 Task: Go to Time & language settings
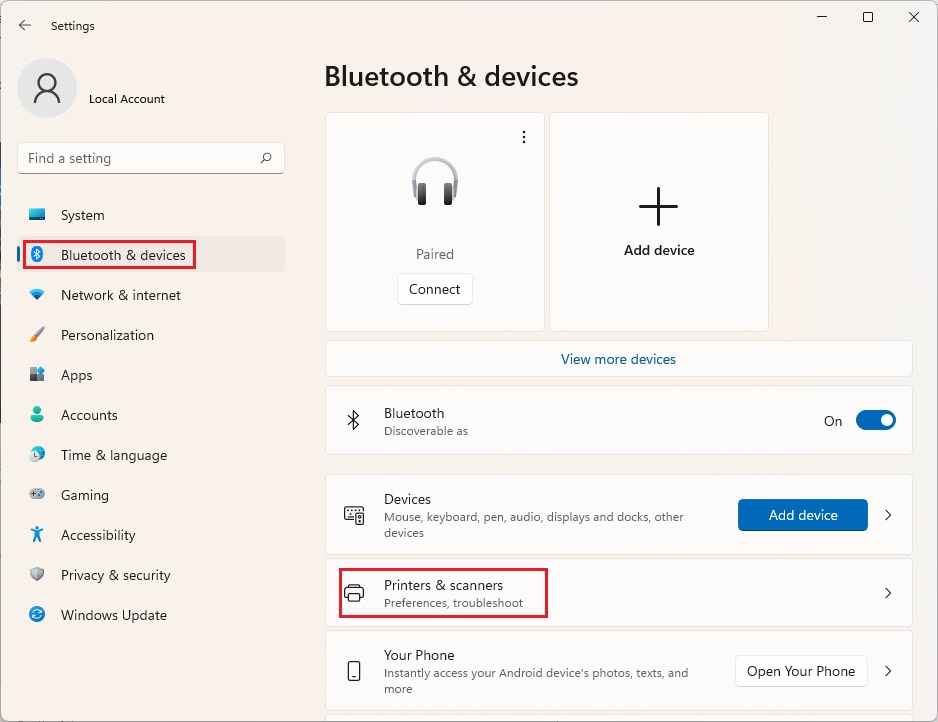[x=113, y=455]
